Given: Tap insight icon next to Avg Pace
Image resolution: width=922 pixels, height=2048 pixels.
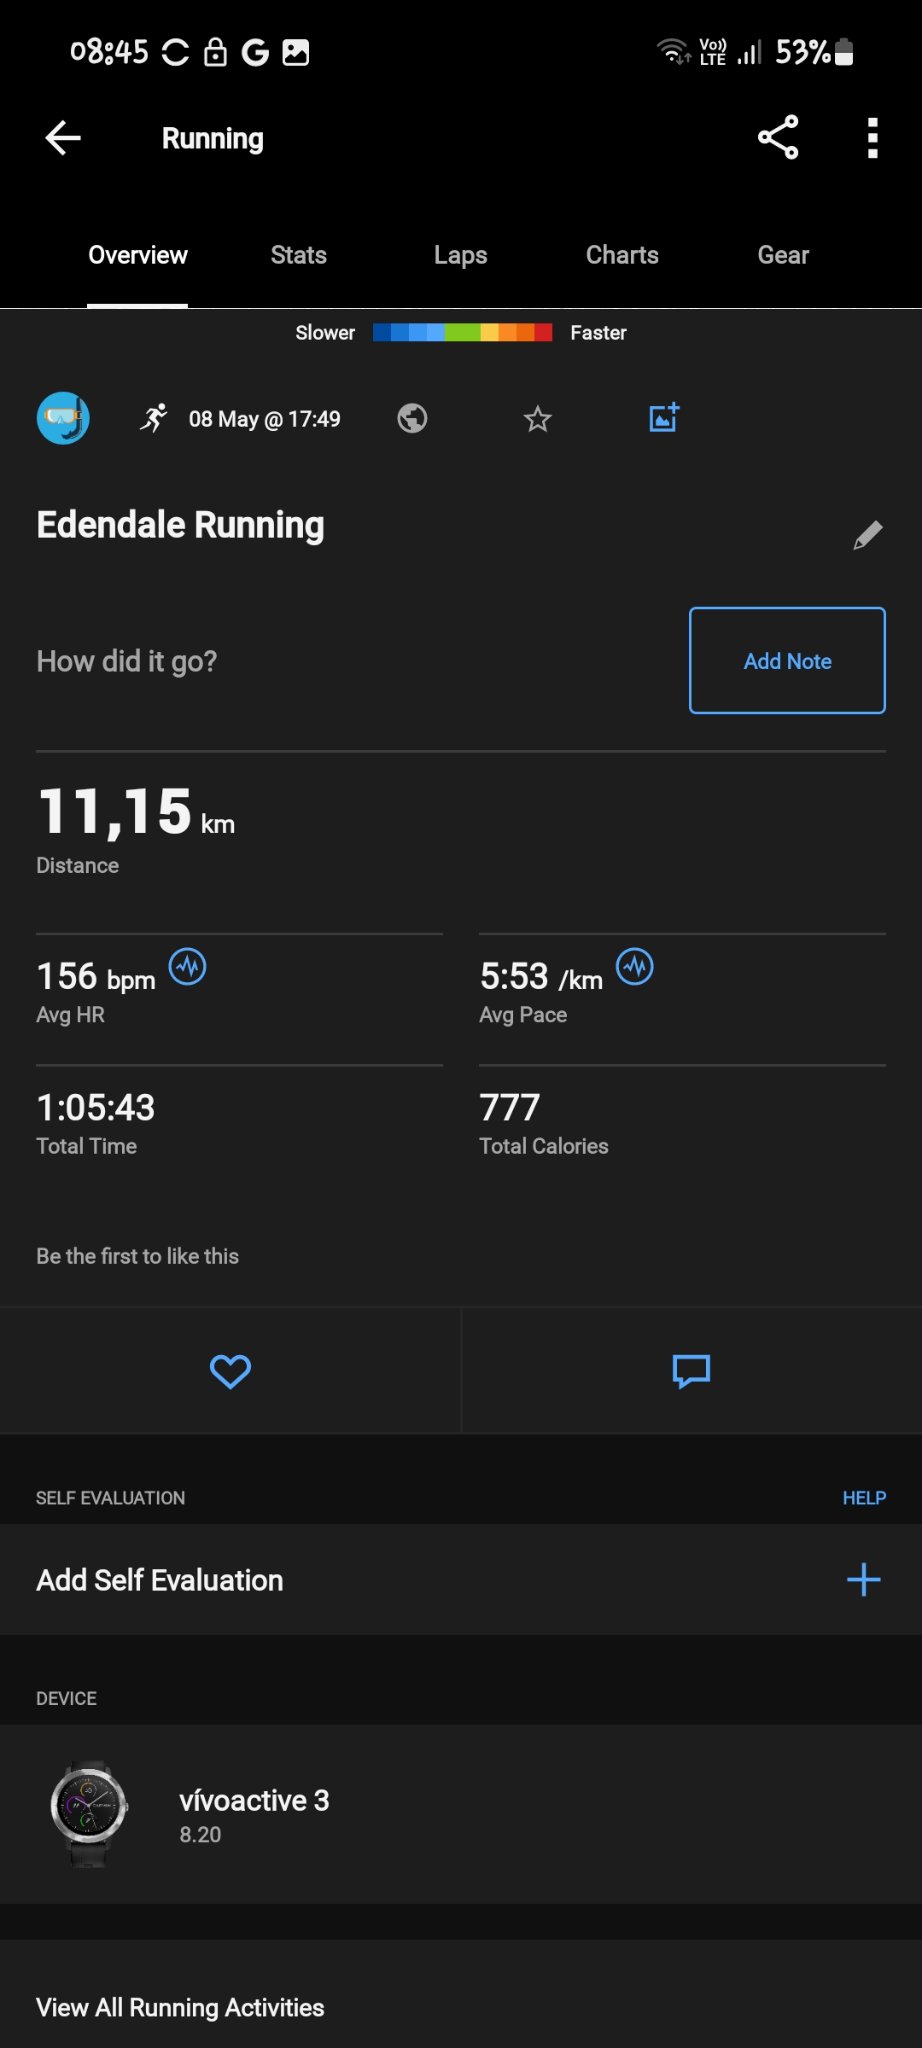Looking at the screenshot, I should (635, 967).
